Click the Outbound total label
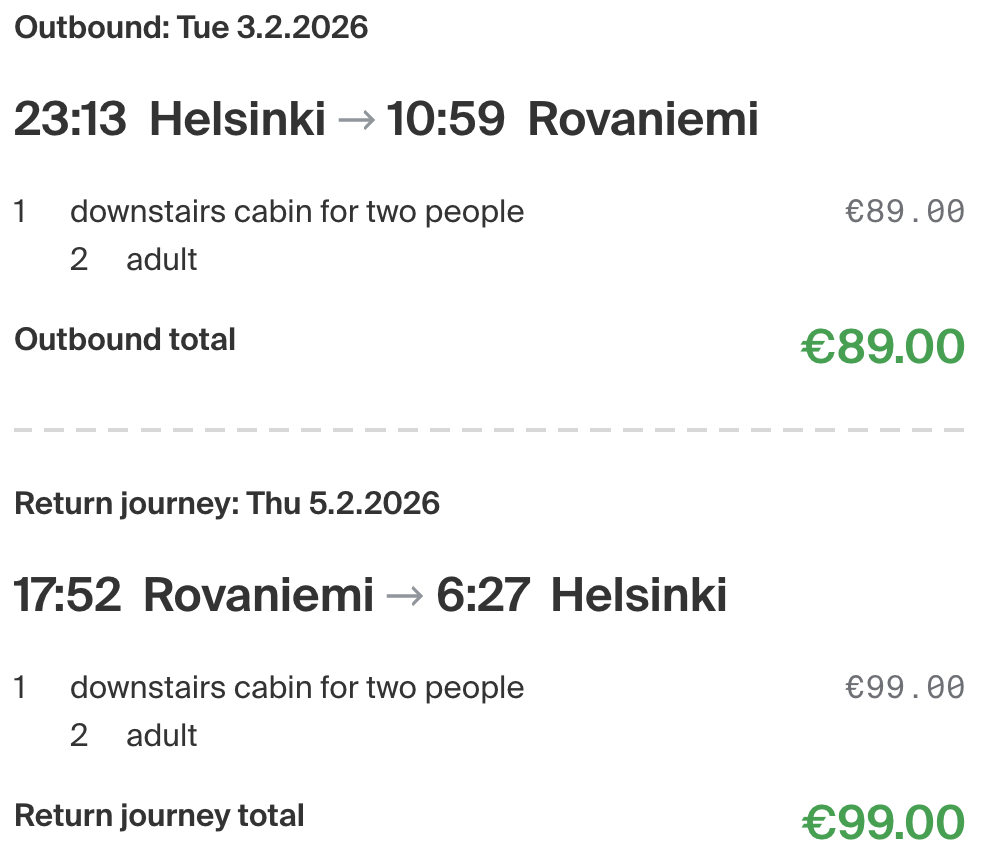 click(125, 340)
